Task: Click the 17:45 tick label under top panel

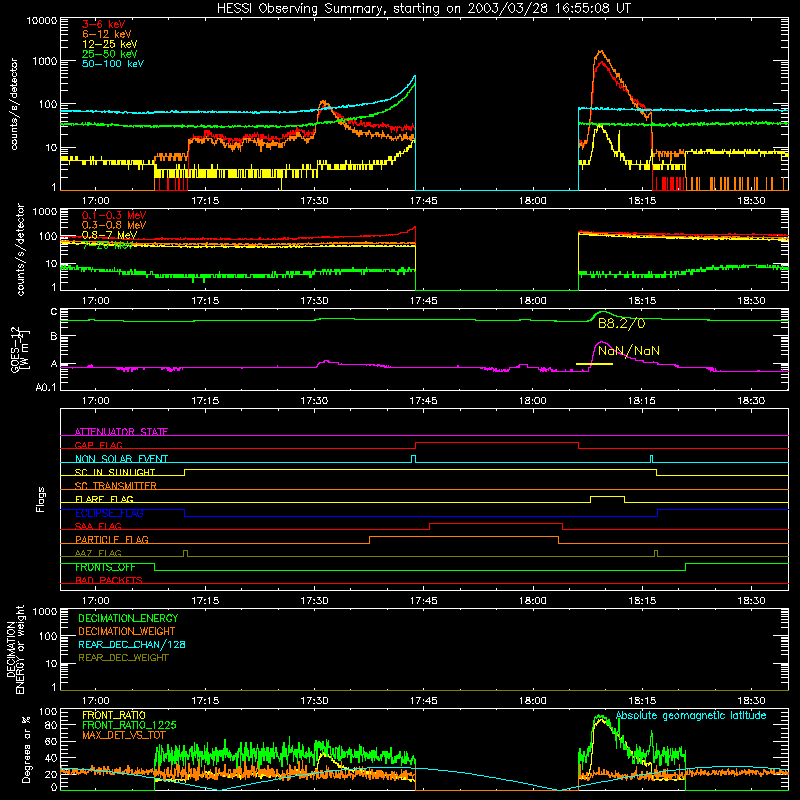Action: click(423, 201)
